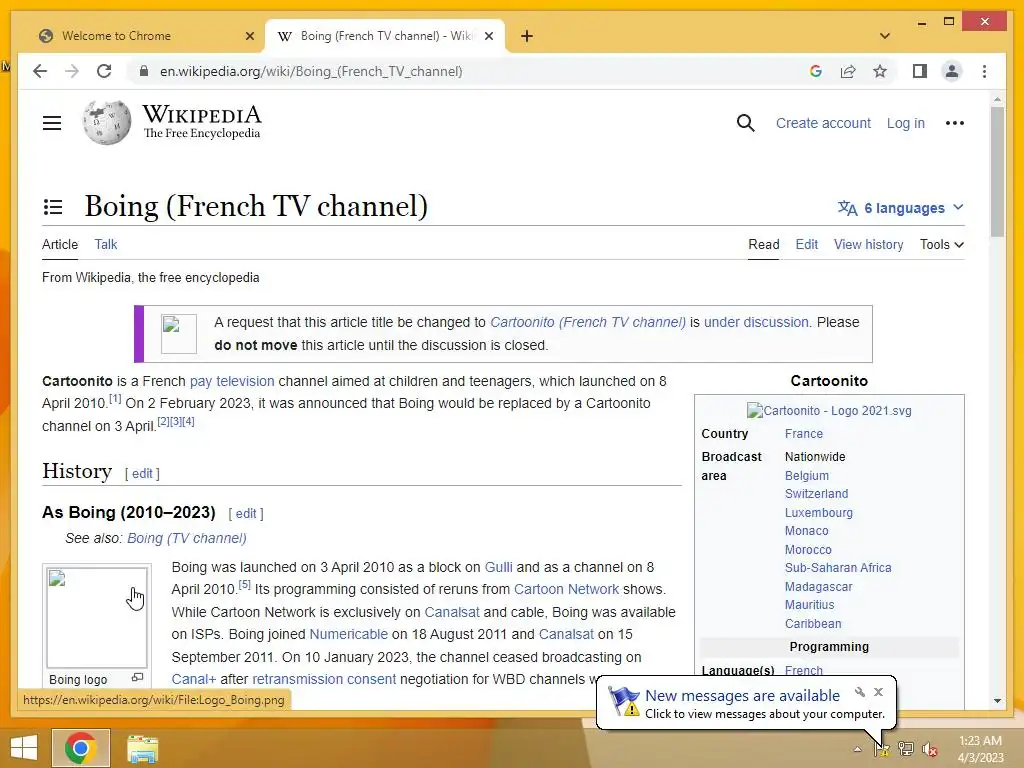Bookmark this page with the star icon
1024x768 pixels.
880,71
